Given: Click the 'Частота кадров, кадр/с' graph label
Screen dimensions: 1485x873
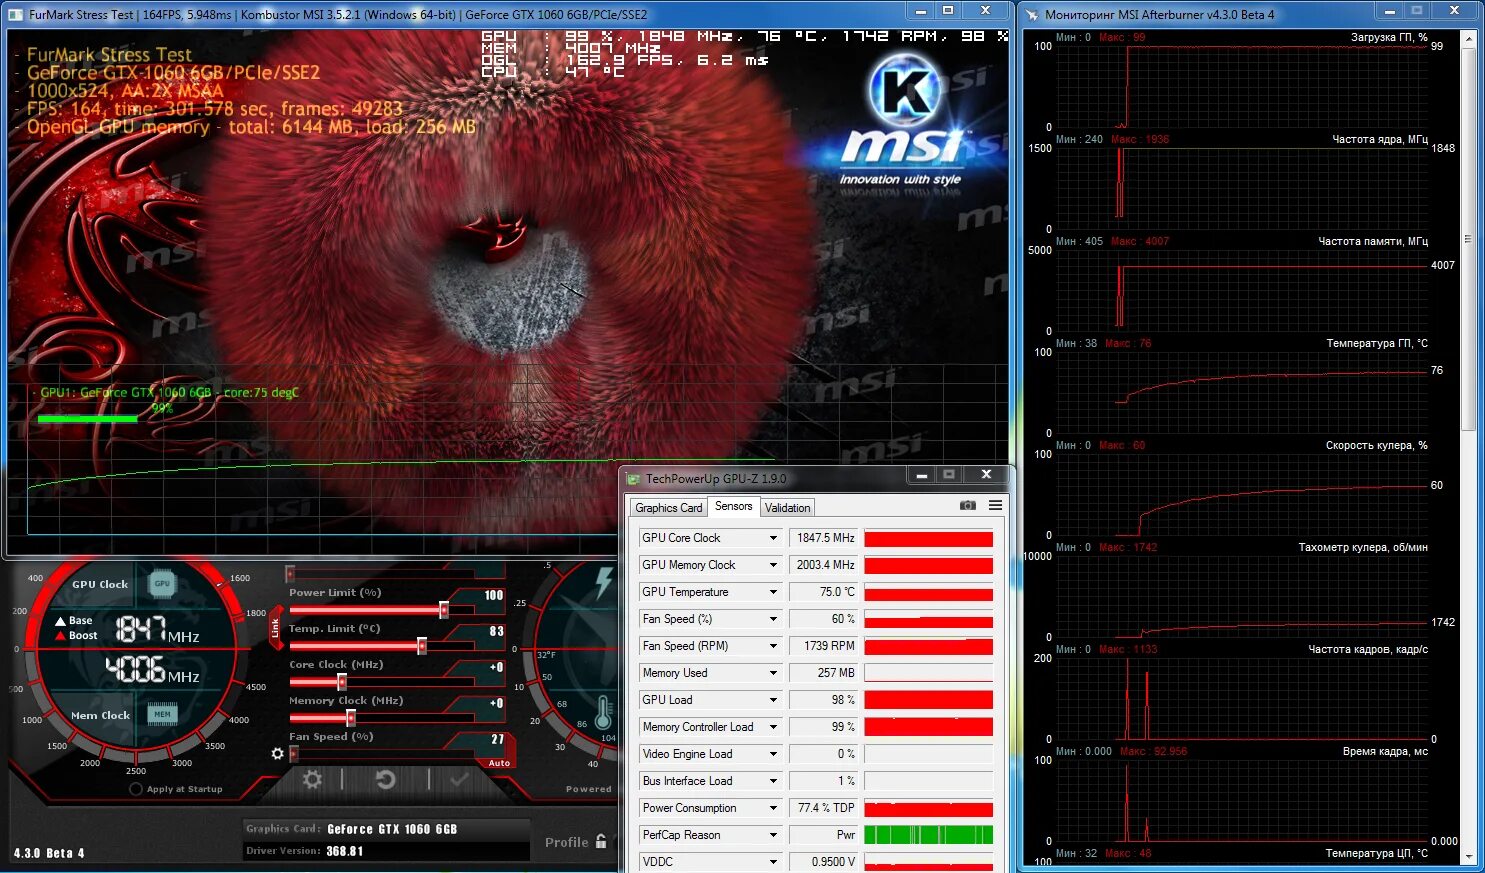Looking at the screenshot, I should [x=1368, y=649].
